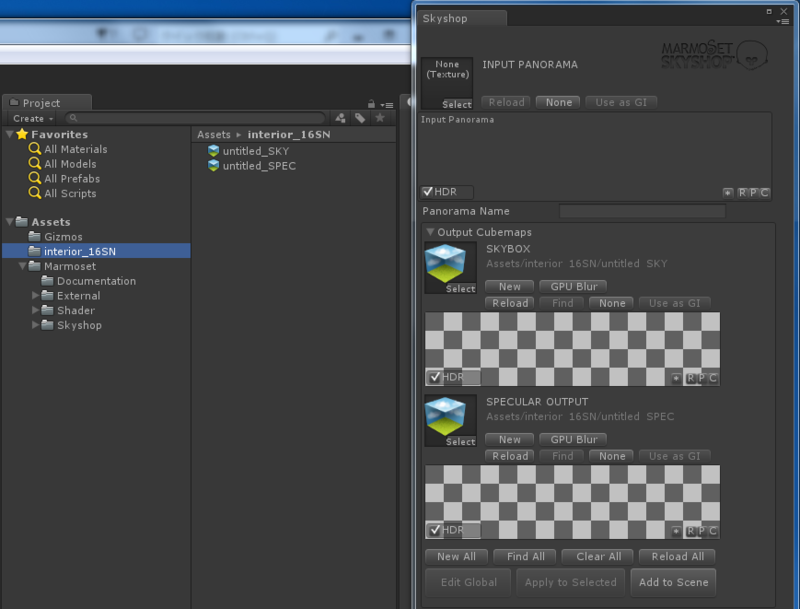Select All Models in Favorites
The width and height of the screenshot is (800, 609).
click(70, 164)
